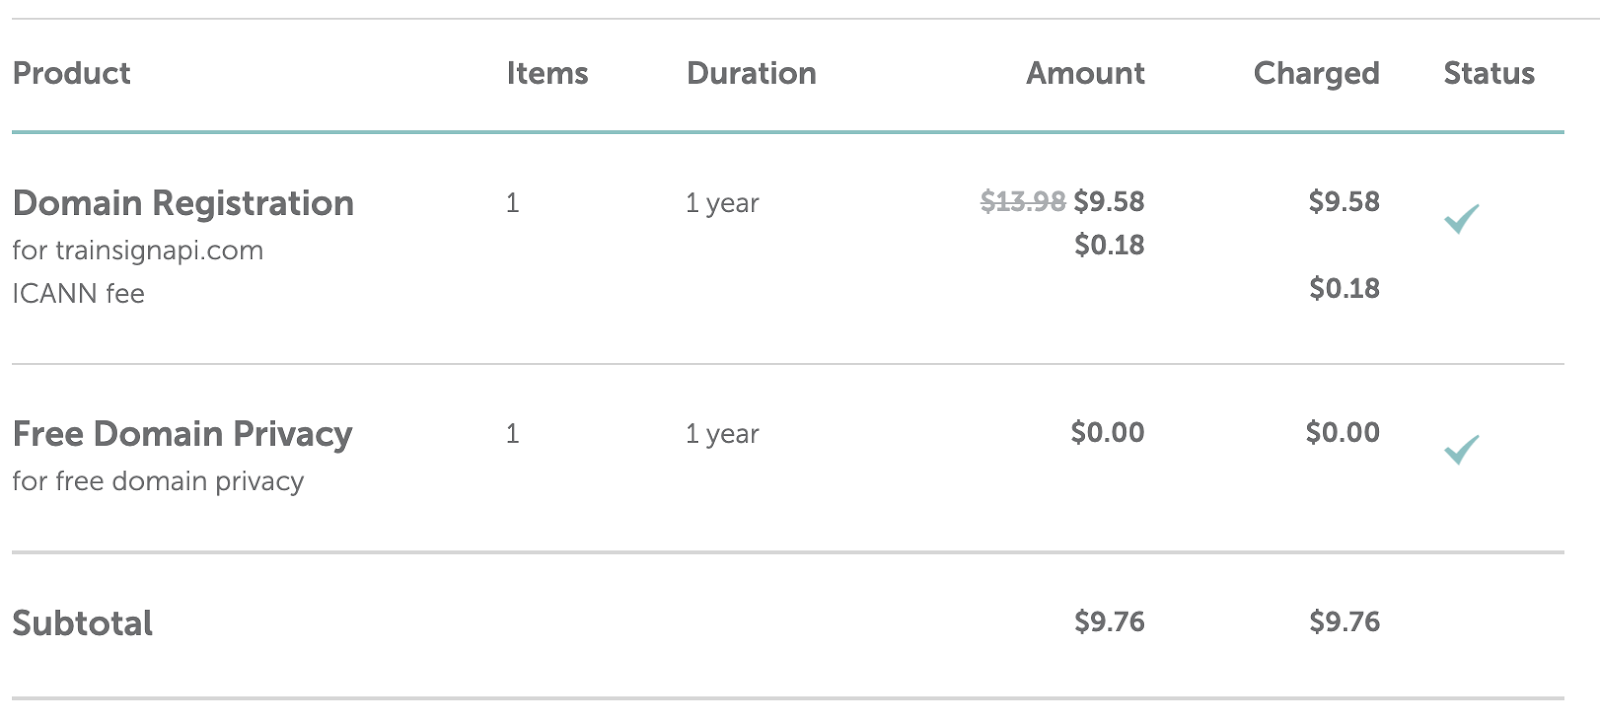1600x726 pixels.
Task: Click the Subtotal label
Action: [x=82, y=623]
